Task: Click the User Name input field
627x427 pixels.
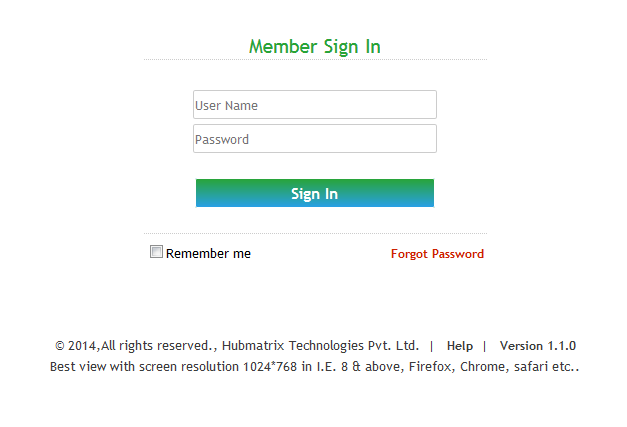Action: tap(314, 105)
